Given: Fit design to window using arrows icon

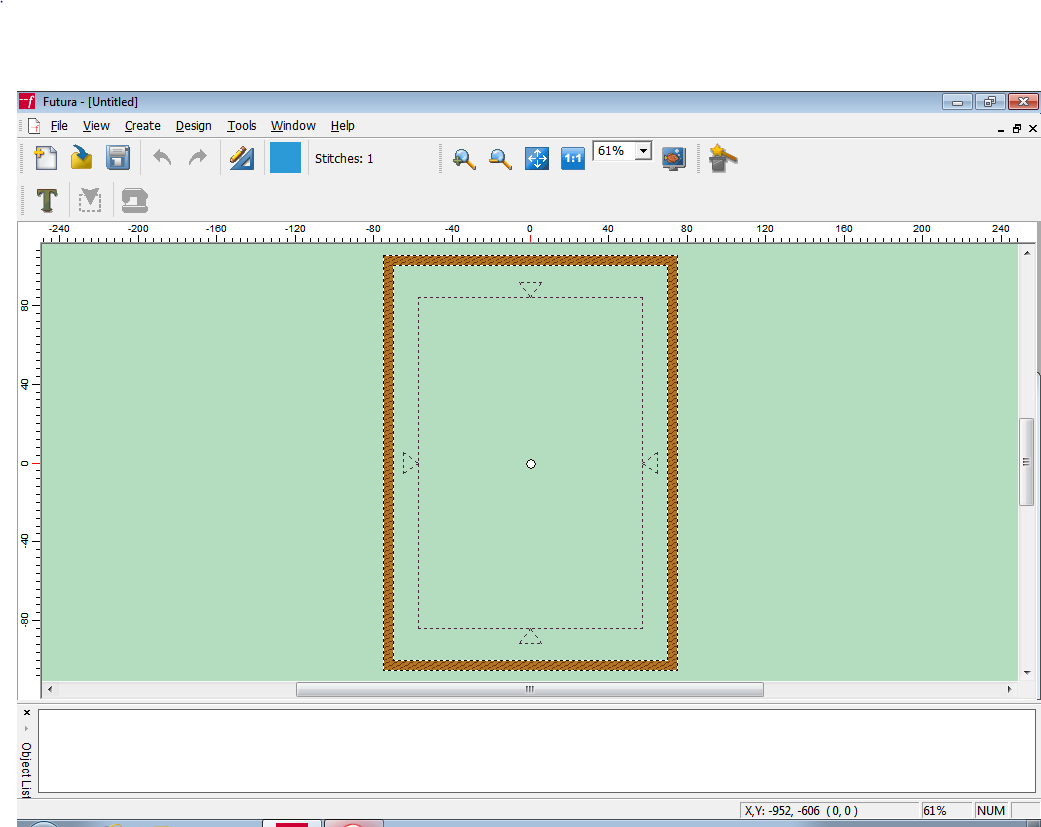Looking at the screenshot, I should point(536,159).
